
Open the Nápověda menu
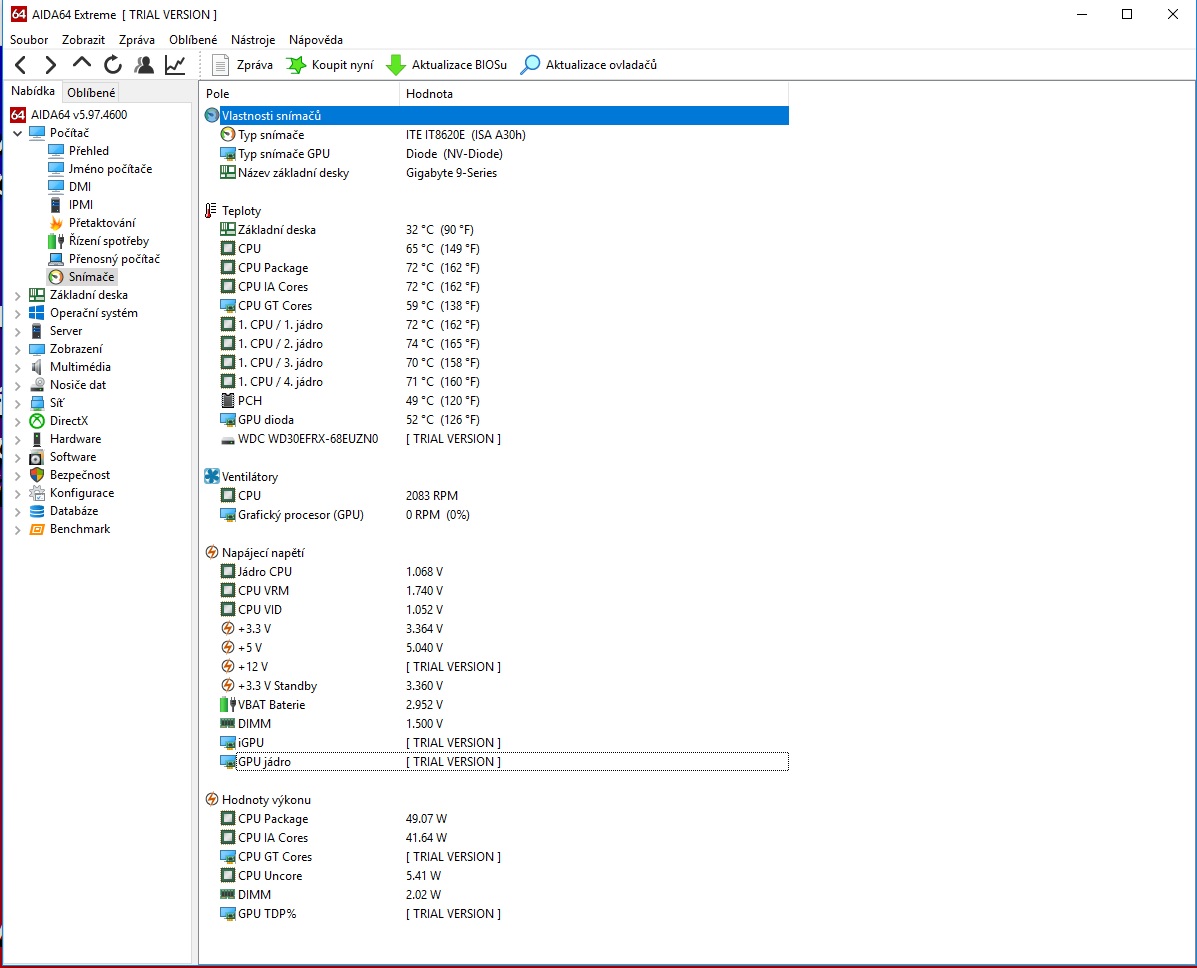[x=315, y=40]
